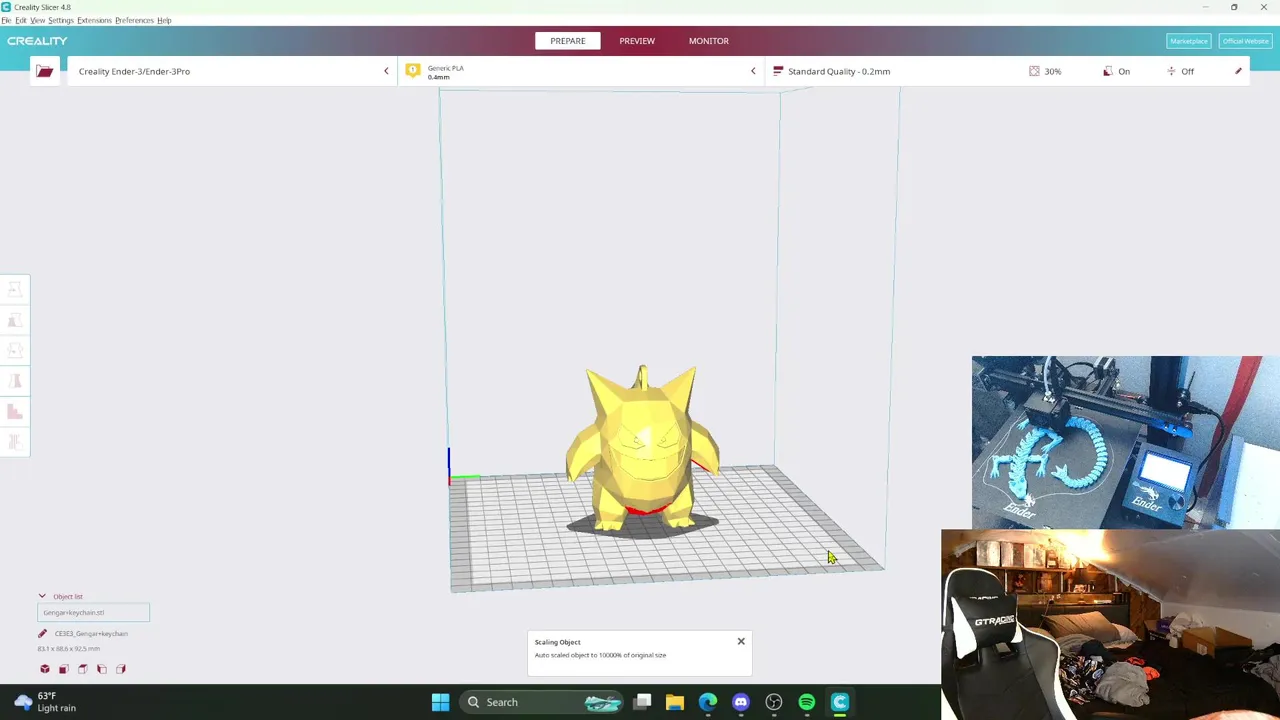Collapse the Object list

[x=42, y=596]
